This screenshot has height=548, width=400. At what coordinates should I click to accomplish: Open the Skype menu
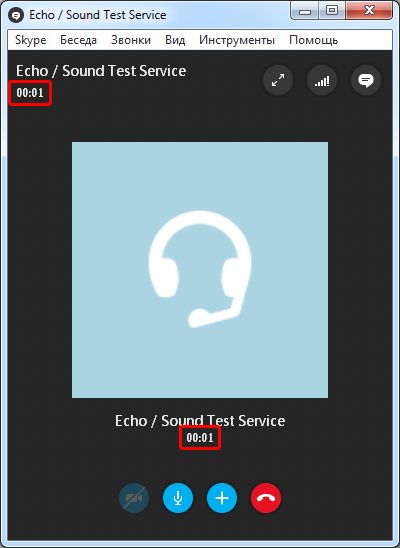[x=31, y=40]
